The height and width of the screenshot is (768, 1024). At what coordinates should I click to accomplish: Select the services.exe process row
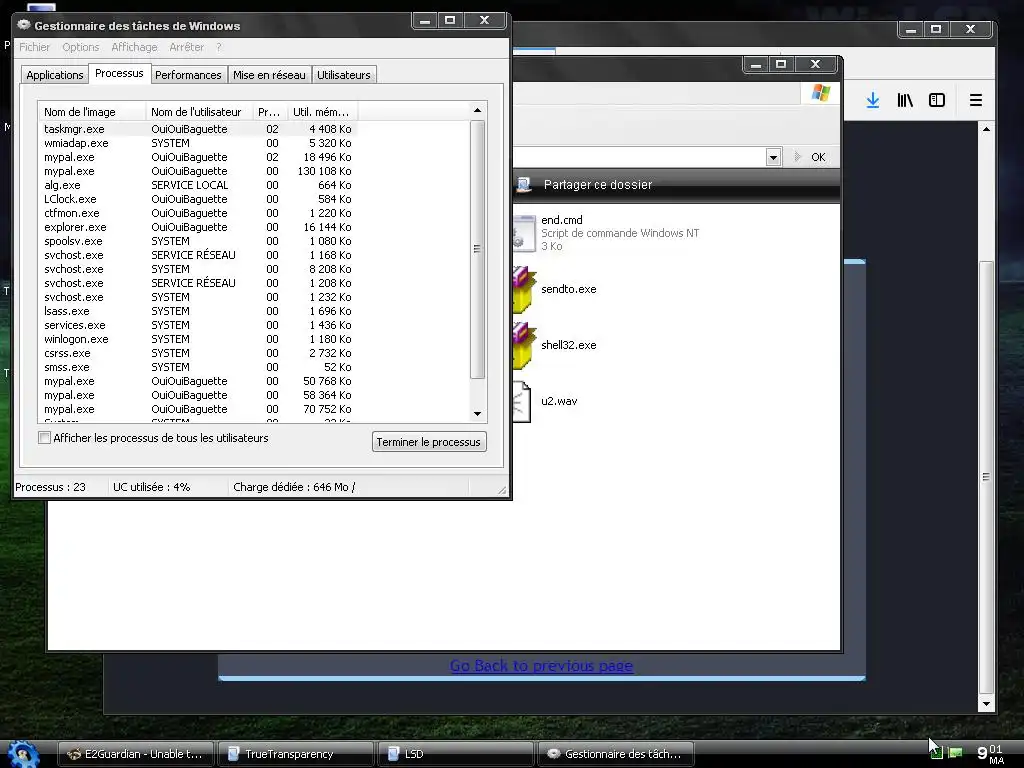tap(198, 325)
